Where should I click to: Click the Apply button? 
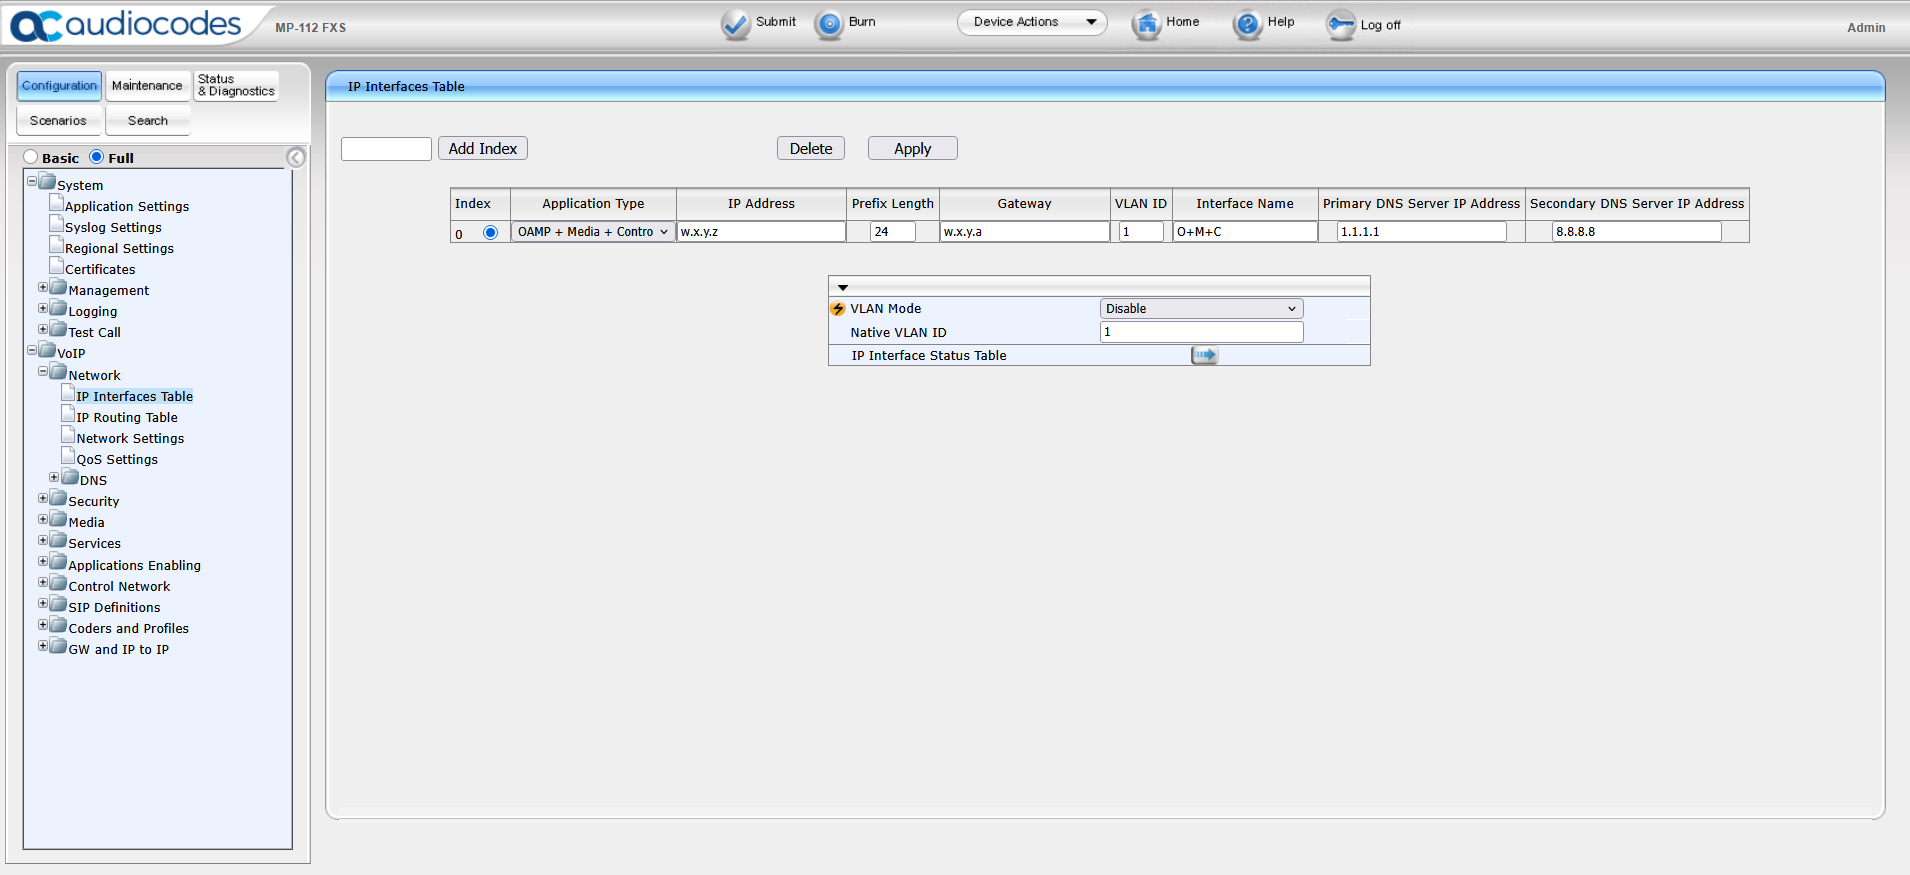[x=912, y=149]
